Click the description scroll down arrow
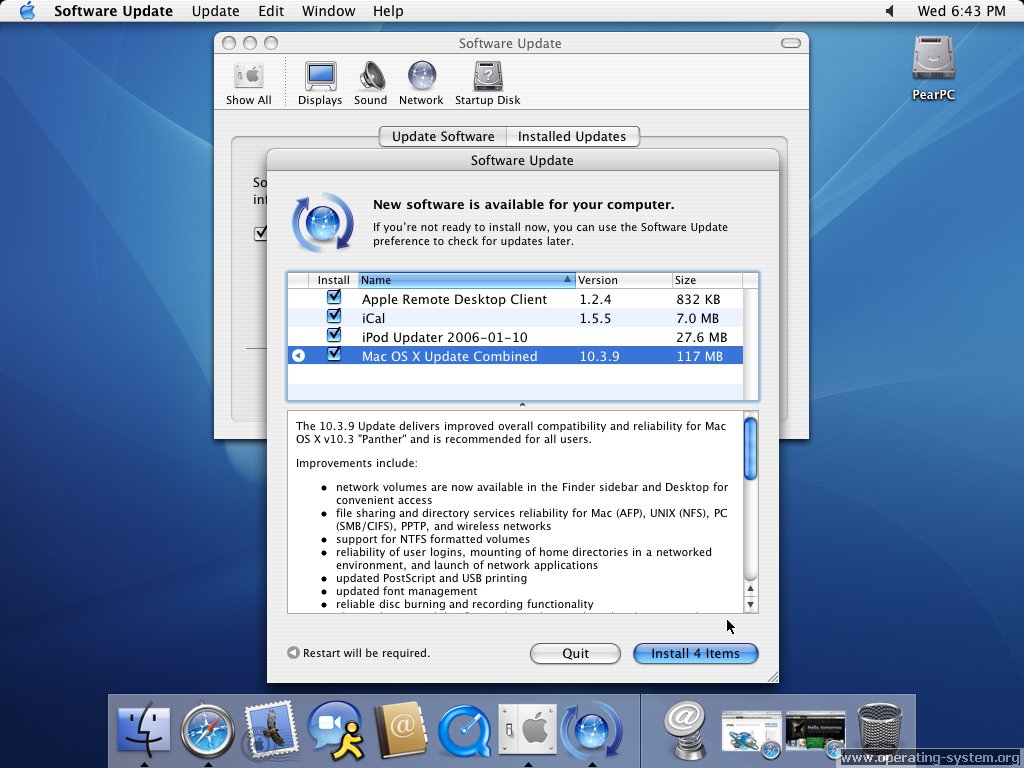1024x768 pixels. click(x=750, y=604)
